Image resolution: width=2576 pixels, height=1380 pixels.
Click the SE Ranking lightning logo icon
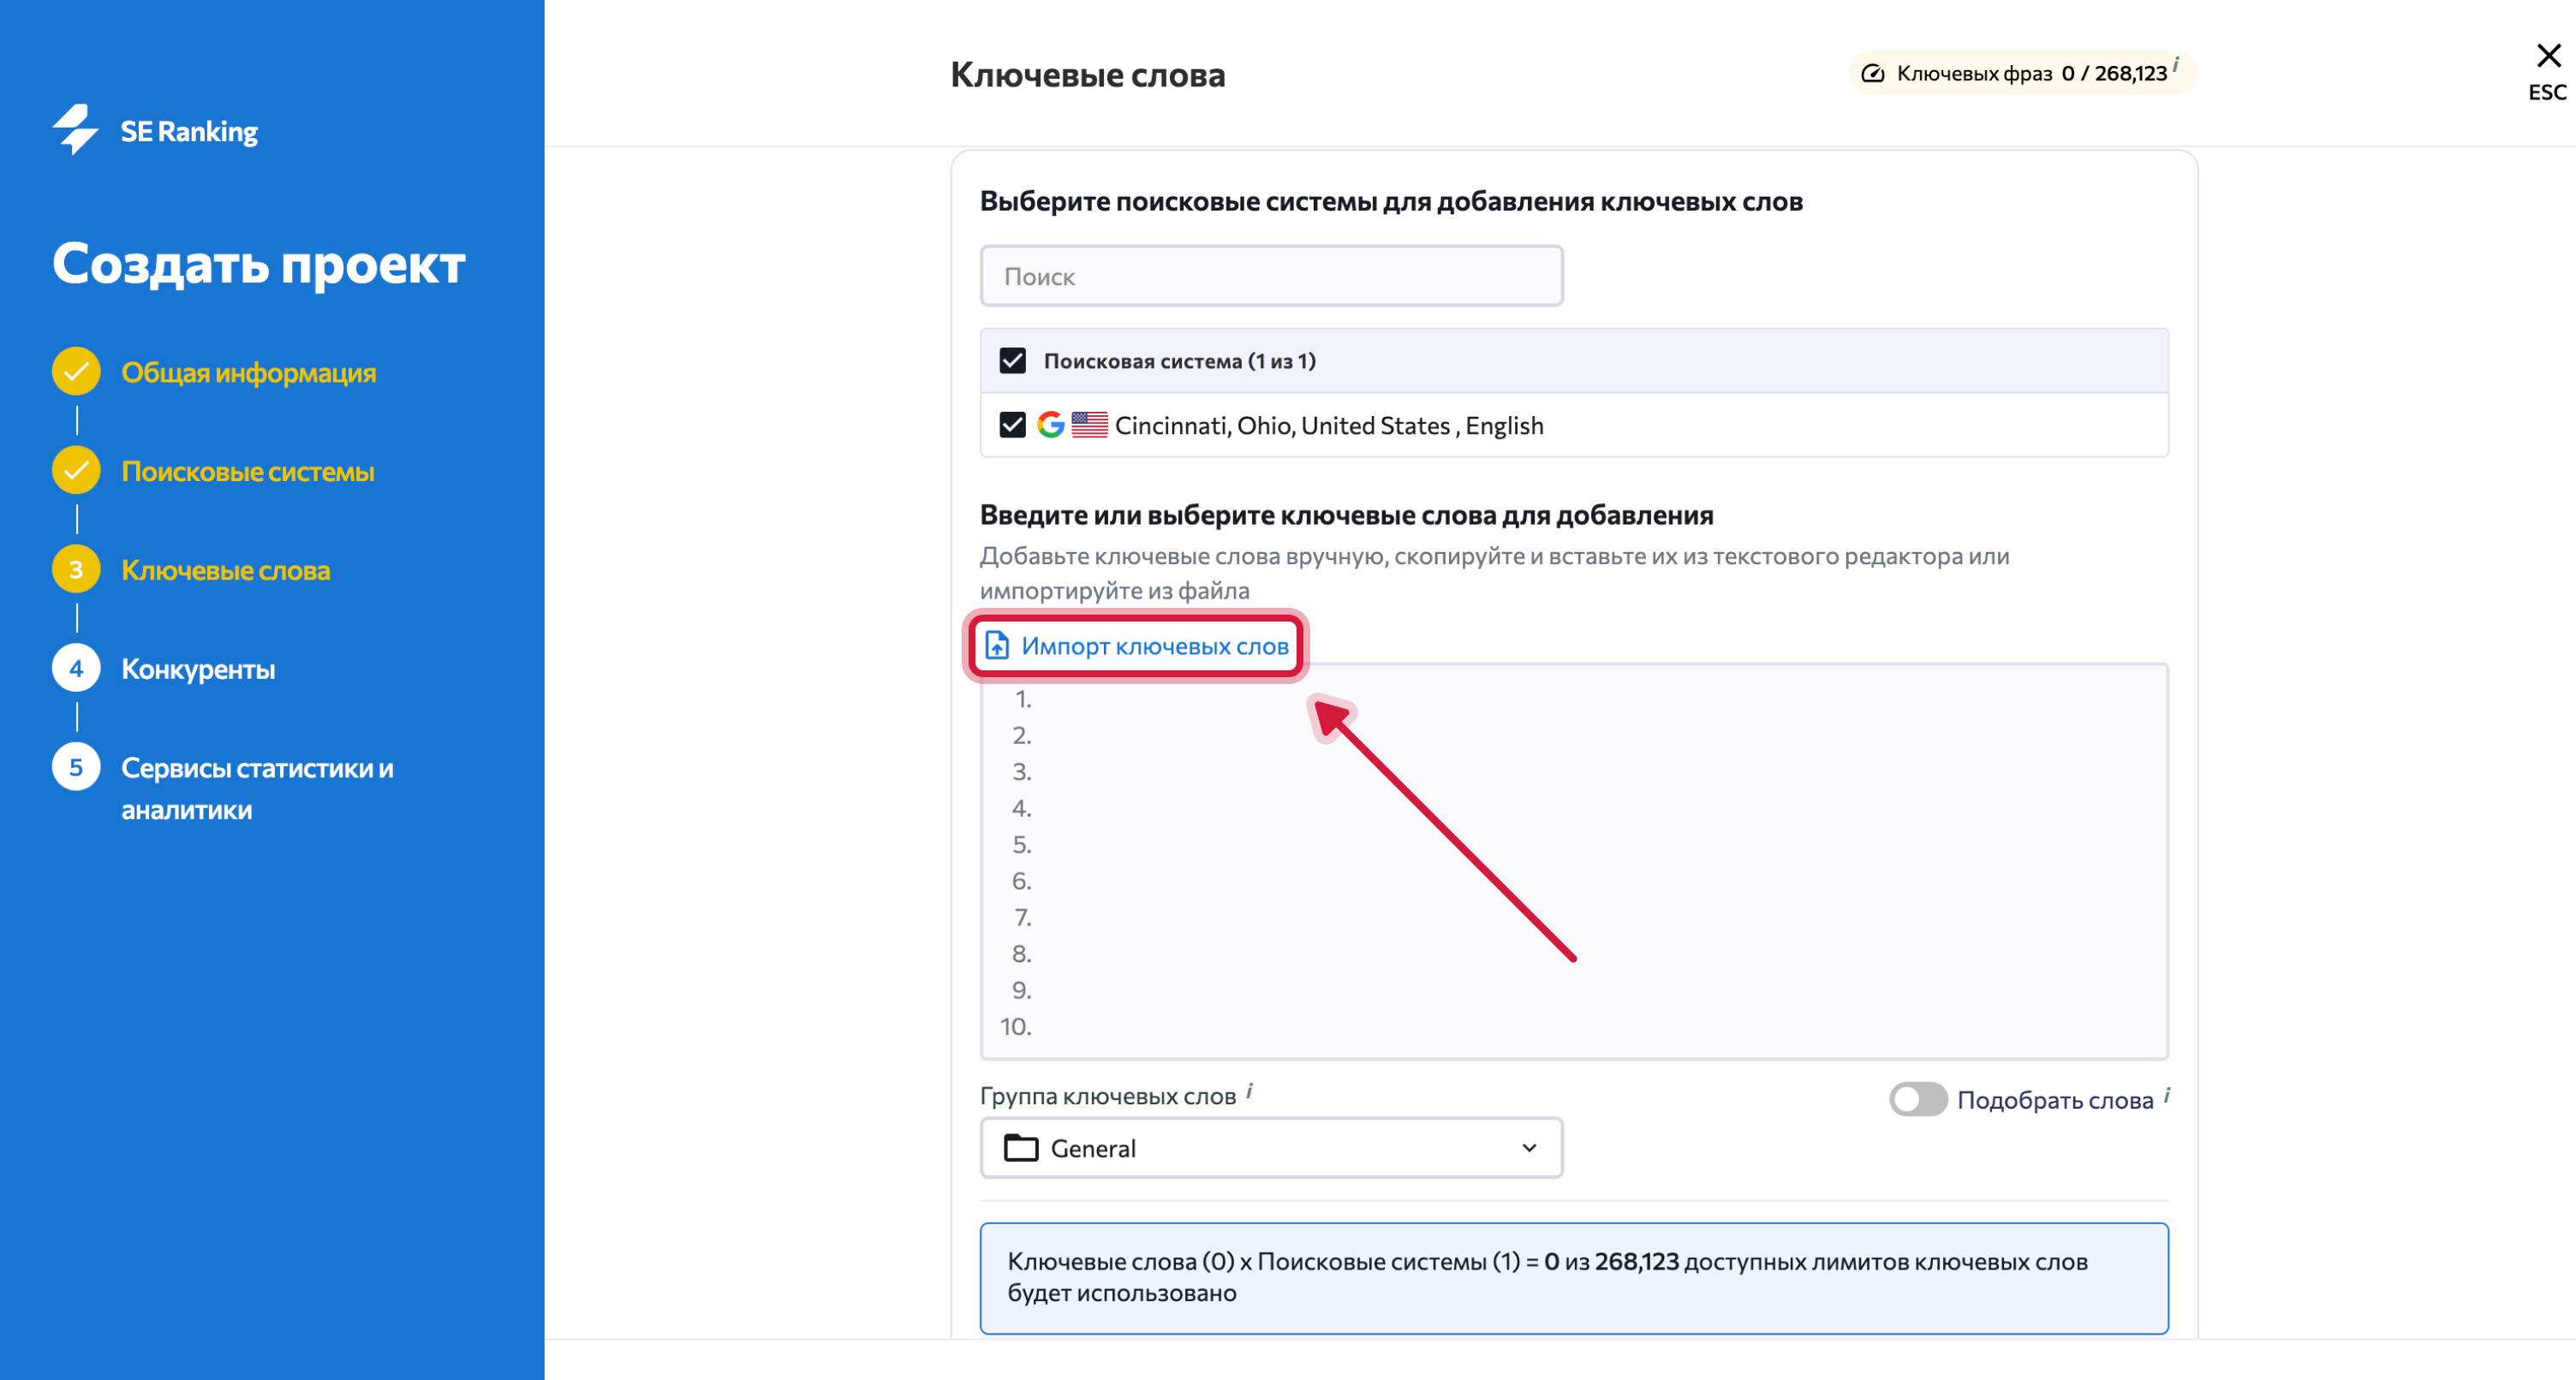[x=75, y=130]
